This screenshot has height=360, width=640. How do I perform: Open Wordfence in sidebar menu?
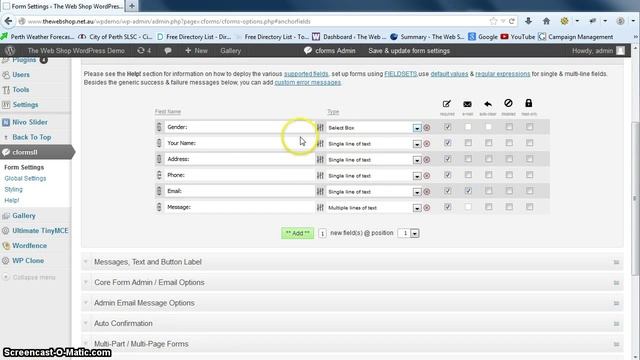(x=29, y=246)
